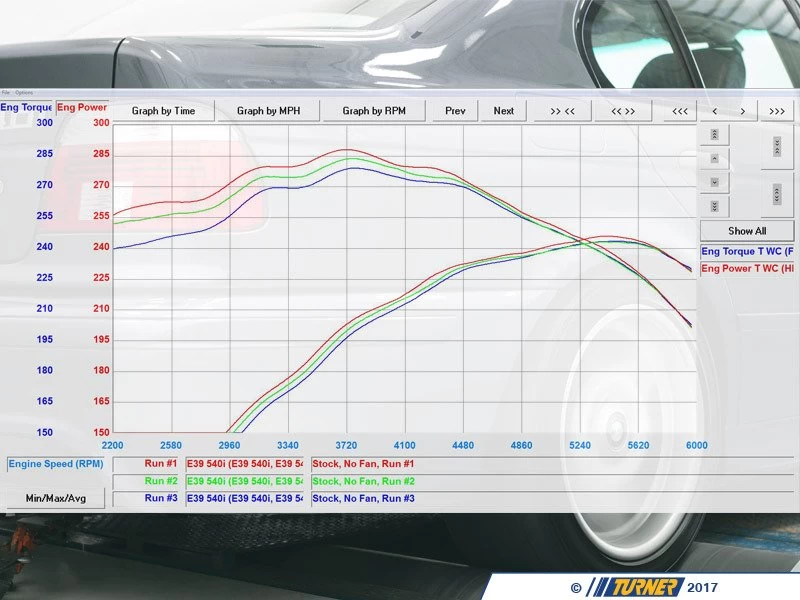The height and width of the screenshot is (600, 800).
Task: Click the Show All button
Action: click(746, 231)
